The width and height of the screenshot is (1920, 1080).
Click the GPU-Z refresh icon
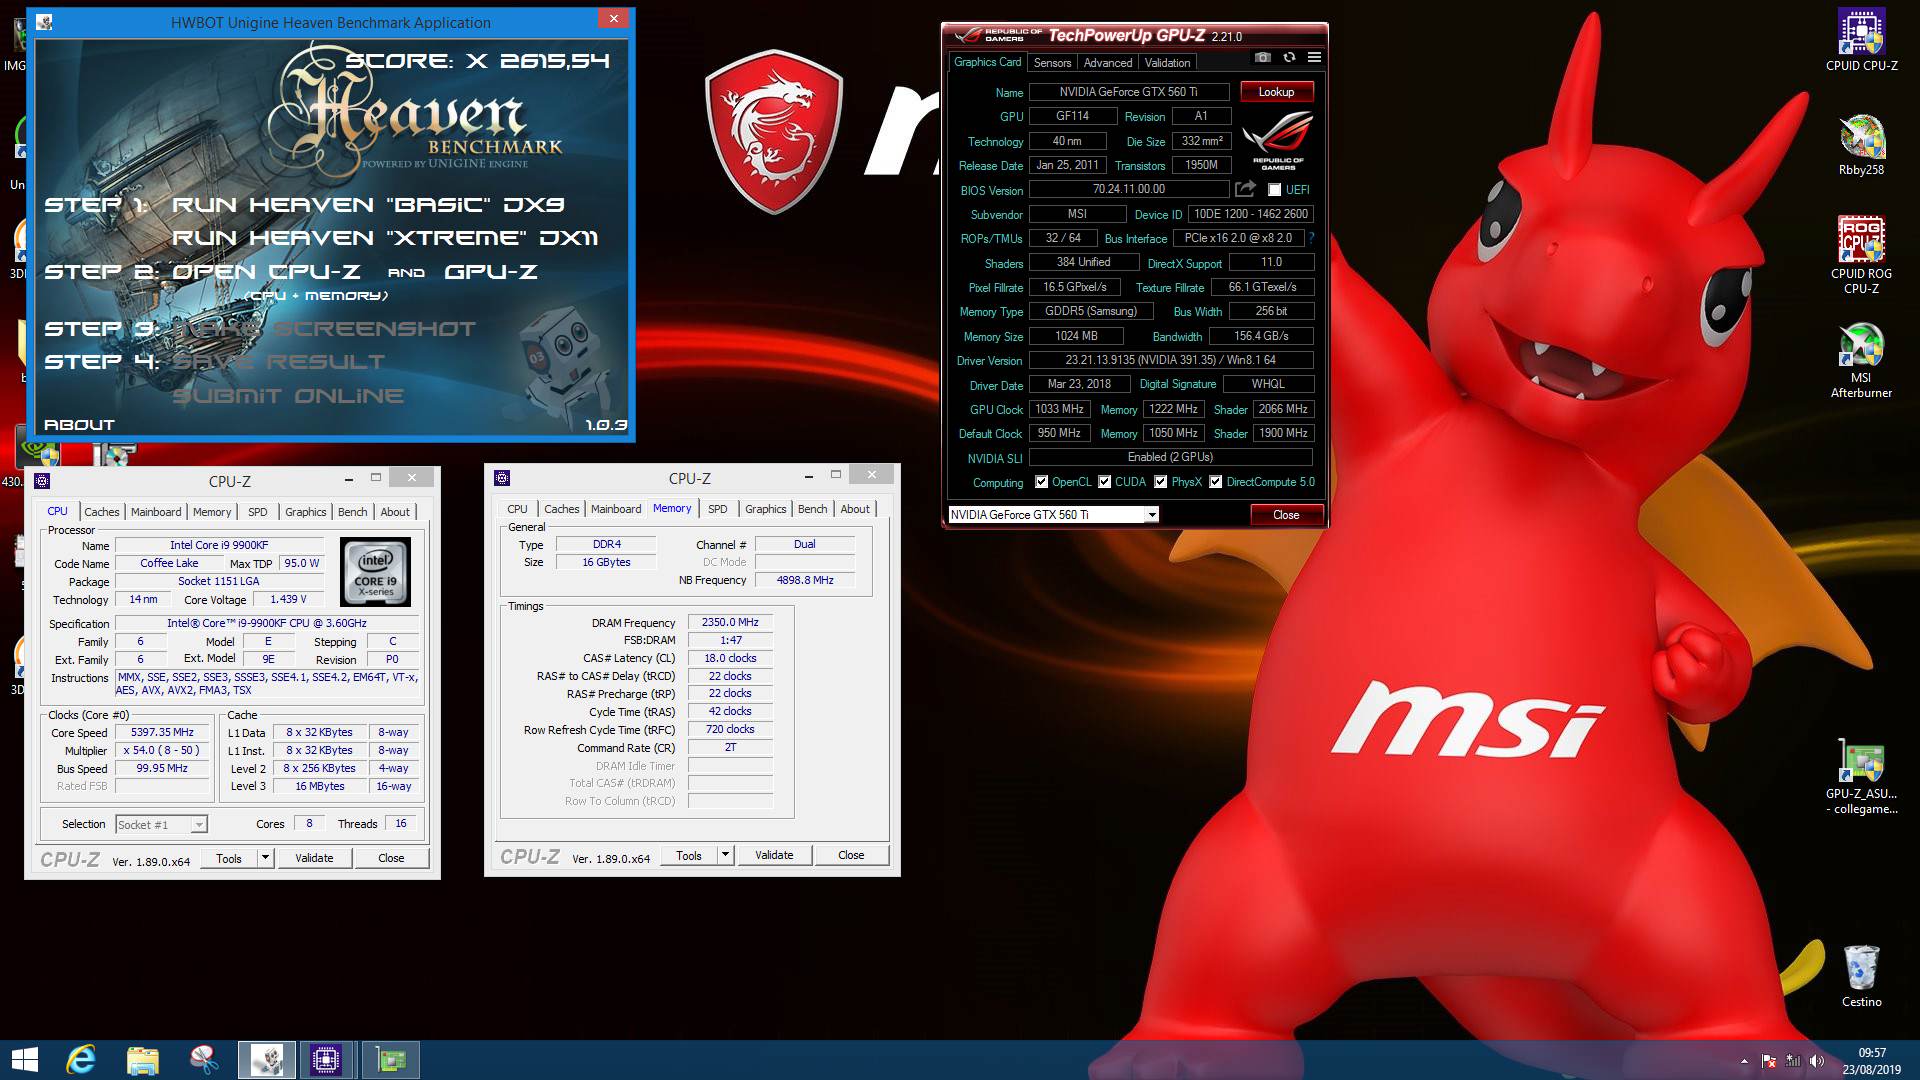point(1289,58)
